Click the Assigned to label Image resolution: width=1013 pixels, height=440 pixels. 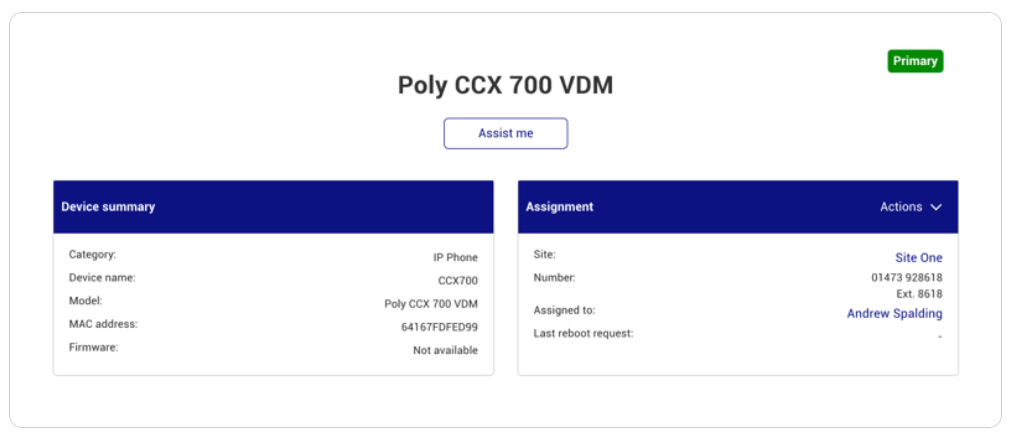[565, 310]
